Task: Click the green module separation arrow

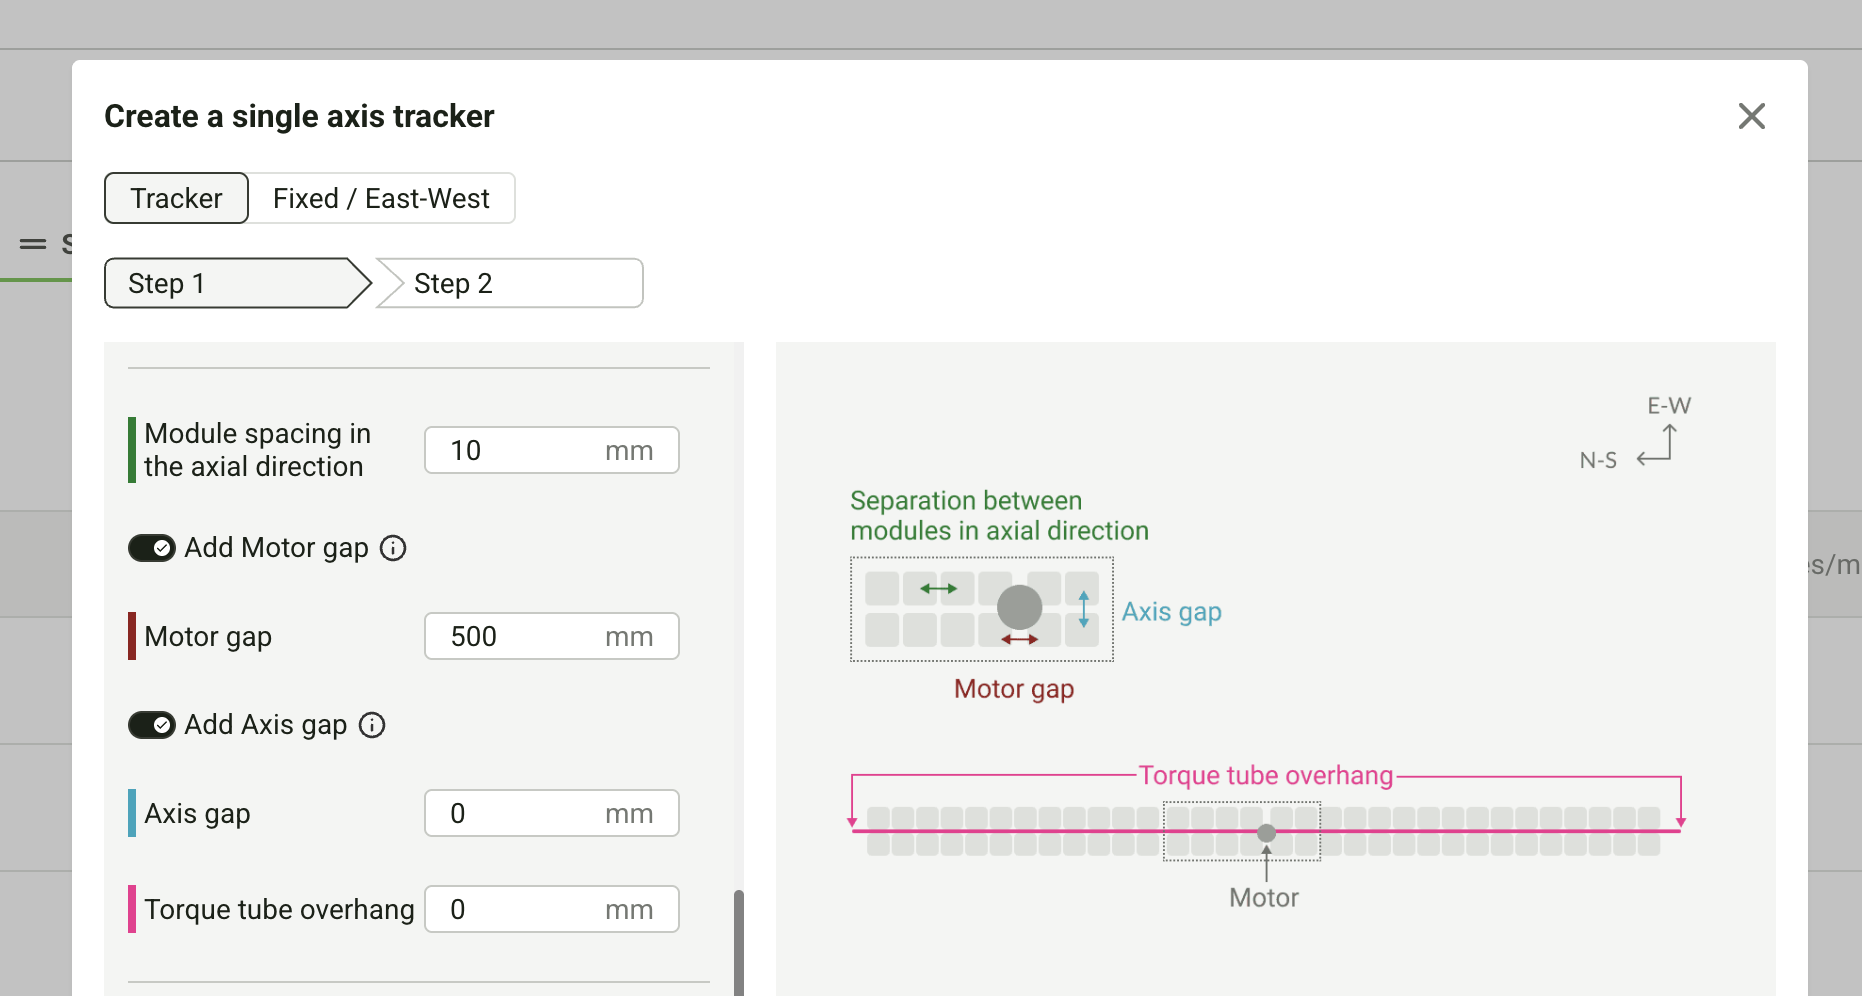Action: (938, 589)
